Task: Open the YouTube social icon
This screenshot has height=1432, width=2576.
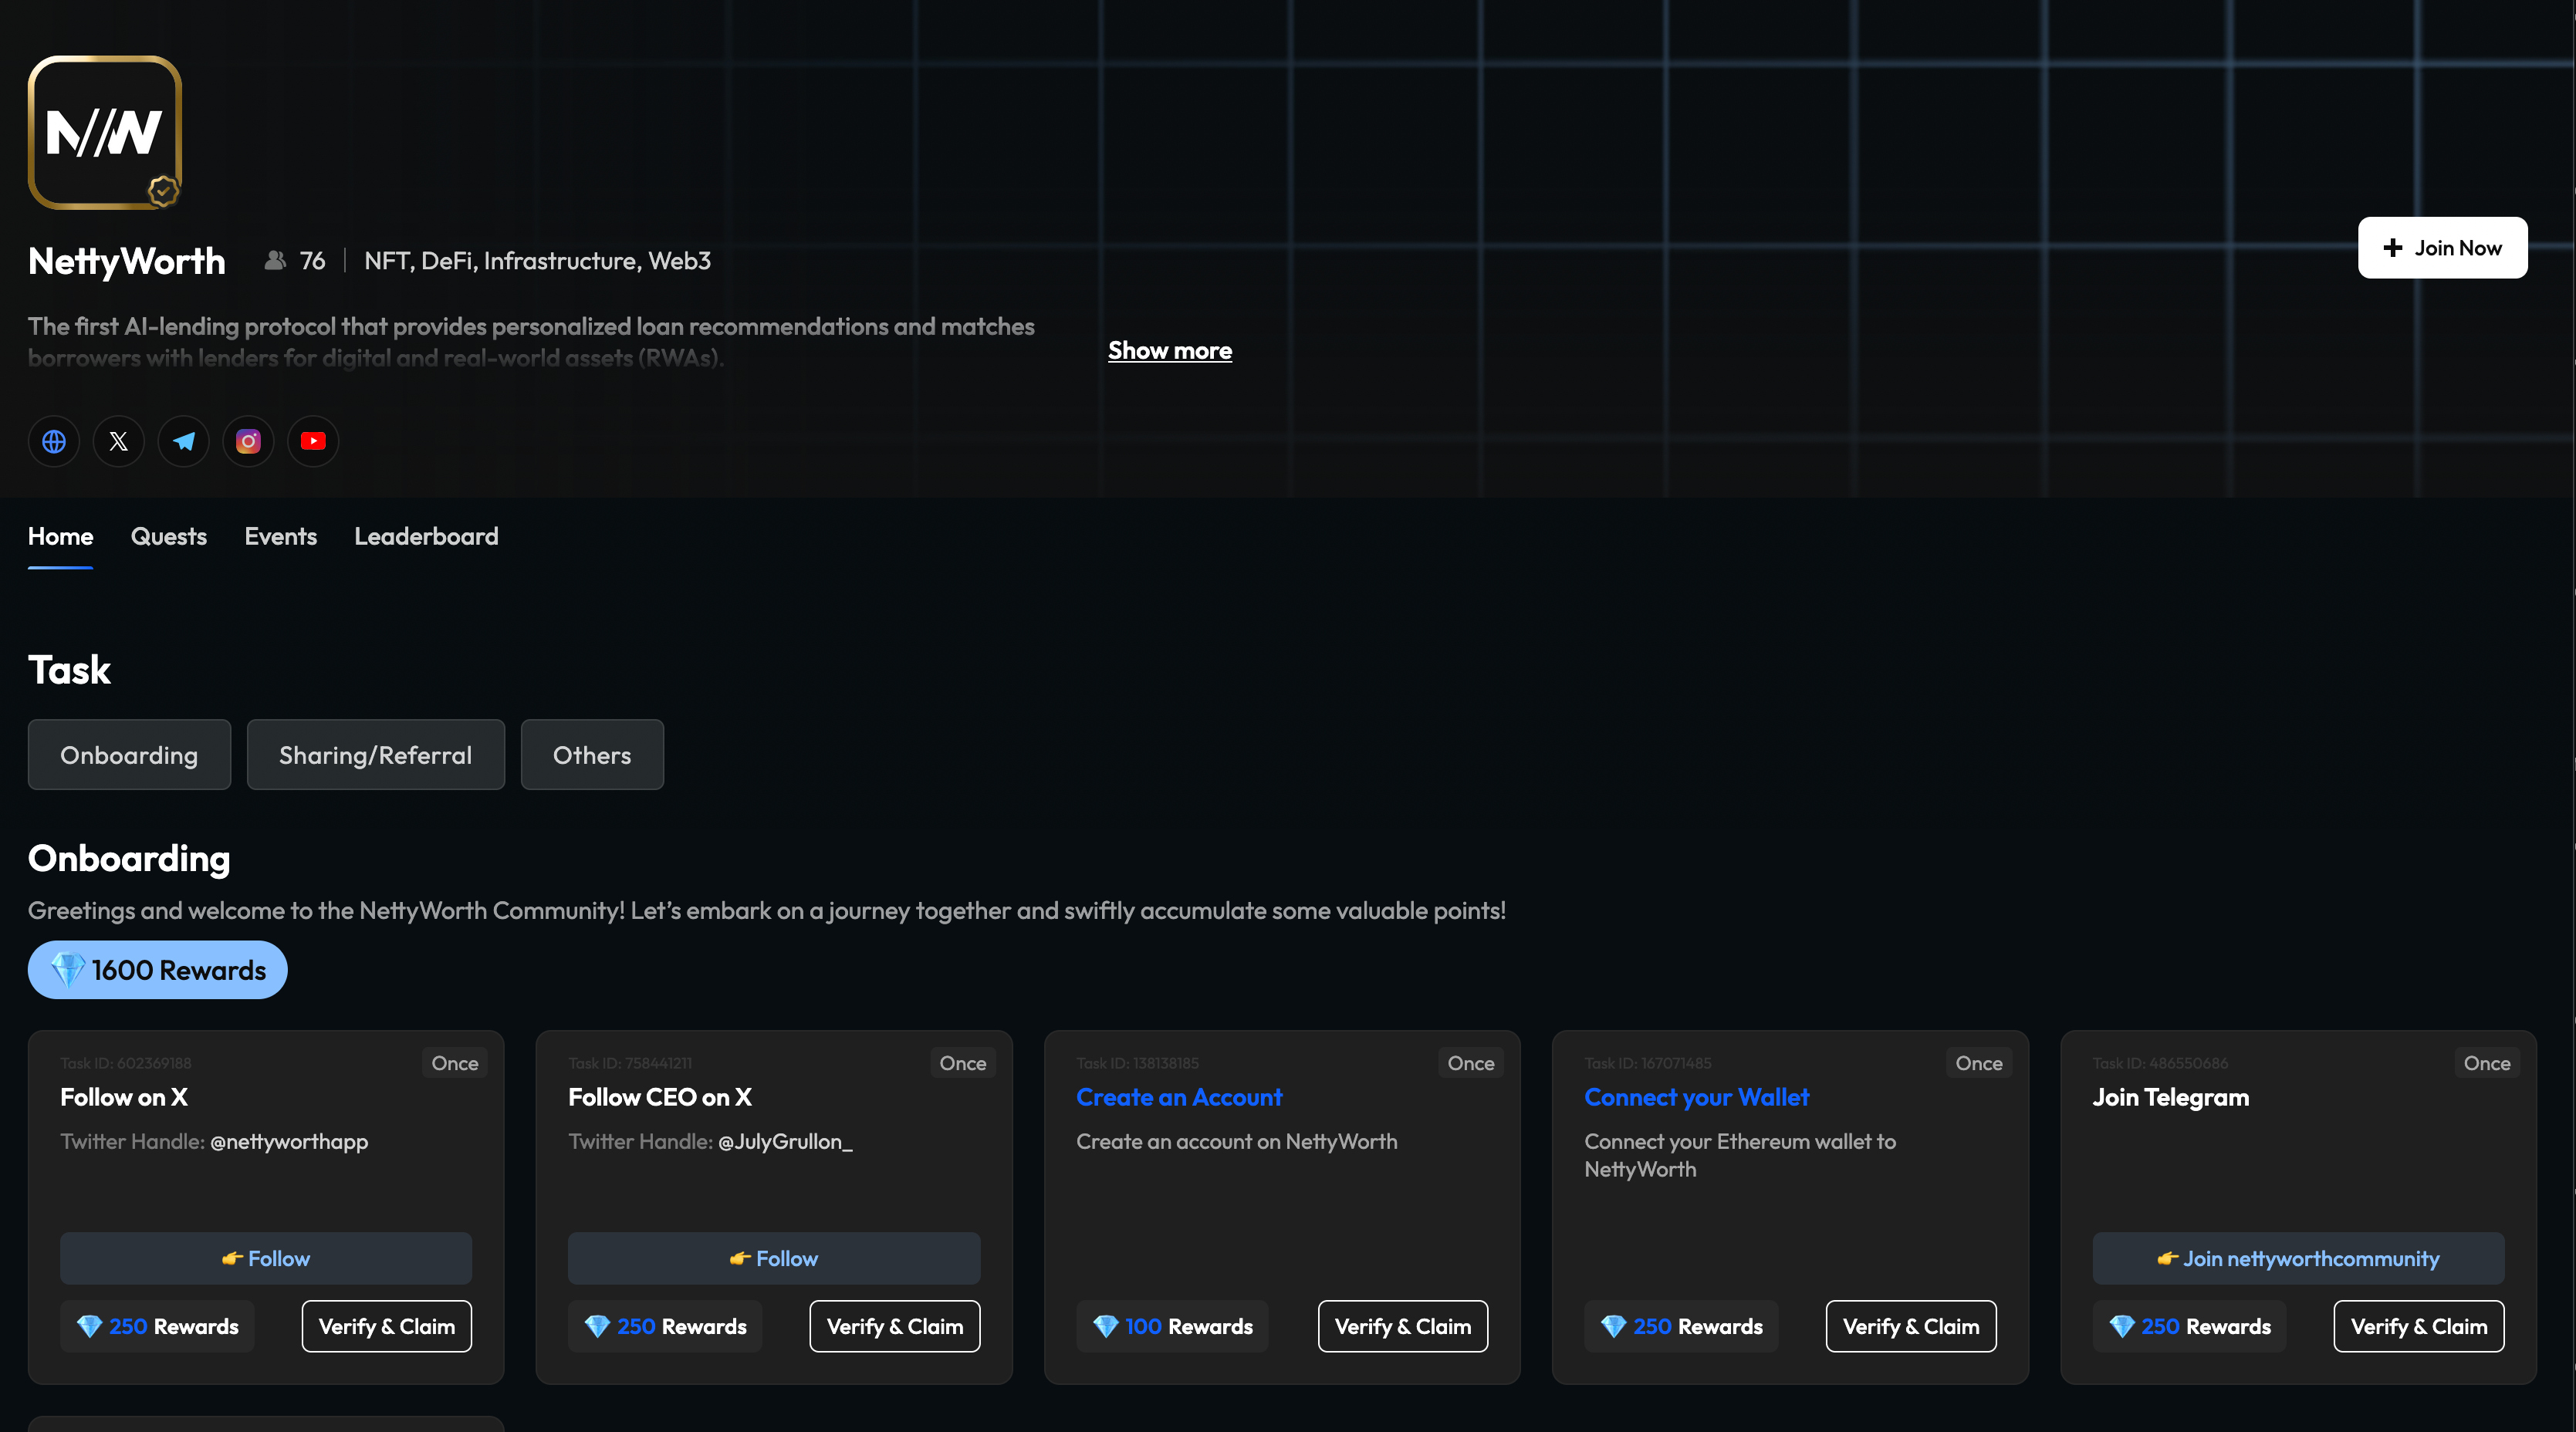Action: tap(313, 441)
